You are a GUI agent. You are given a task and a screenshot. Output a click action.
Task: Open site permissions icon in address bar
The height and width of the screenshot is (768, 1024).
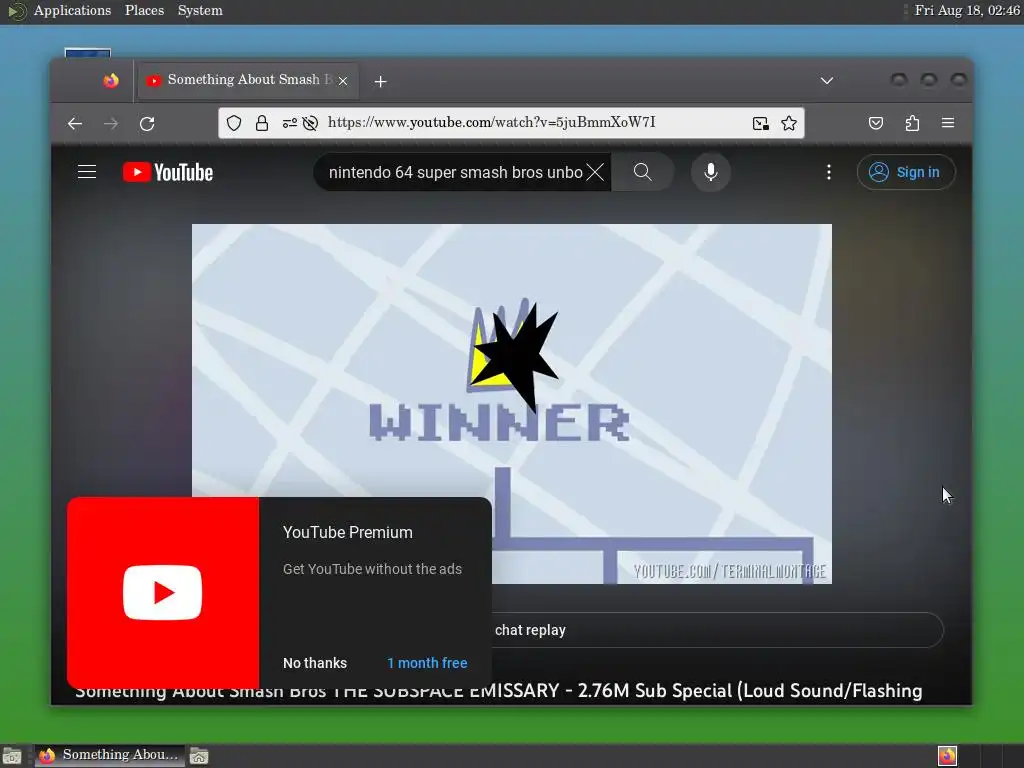point(289,123)
